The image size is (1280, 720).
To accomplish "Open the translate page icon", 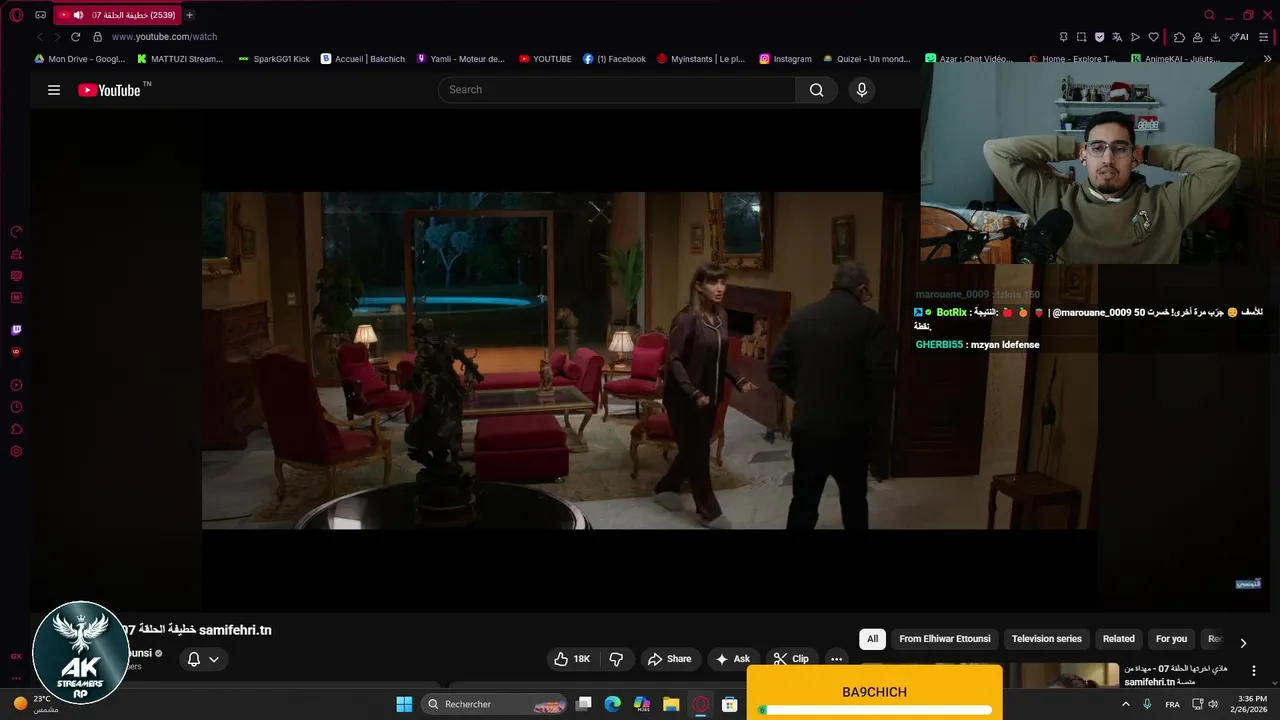I will 1117,37.
